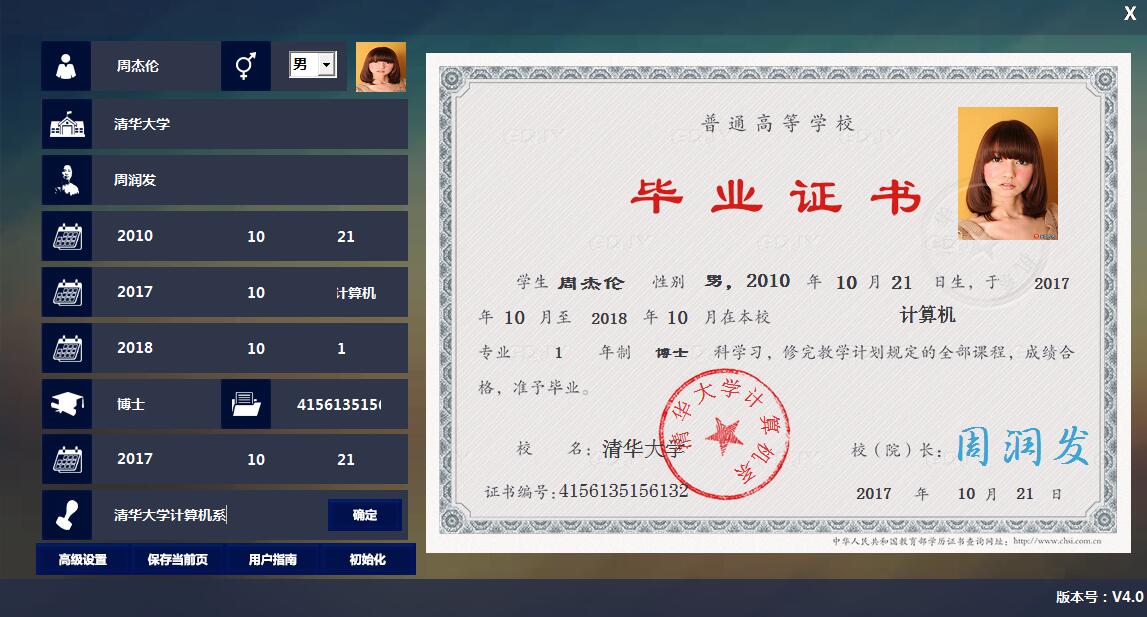Click the portrait photo on the certificate
The width and height of the screenshot is (1147, 617).
[1008, 173]
